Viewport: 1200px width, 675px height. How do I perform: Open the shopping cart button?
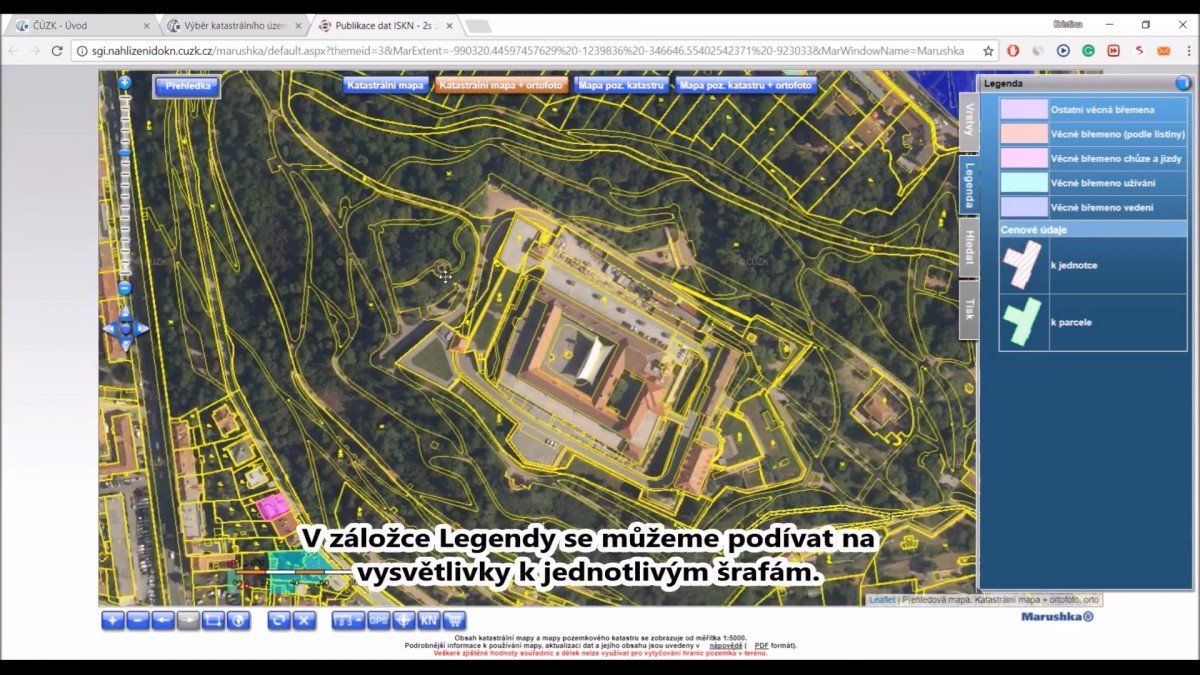point(454,620)
